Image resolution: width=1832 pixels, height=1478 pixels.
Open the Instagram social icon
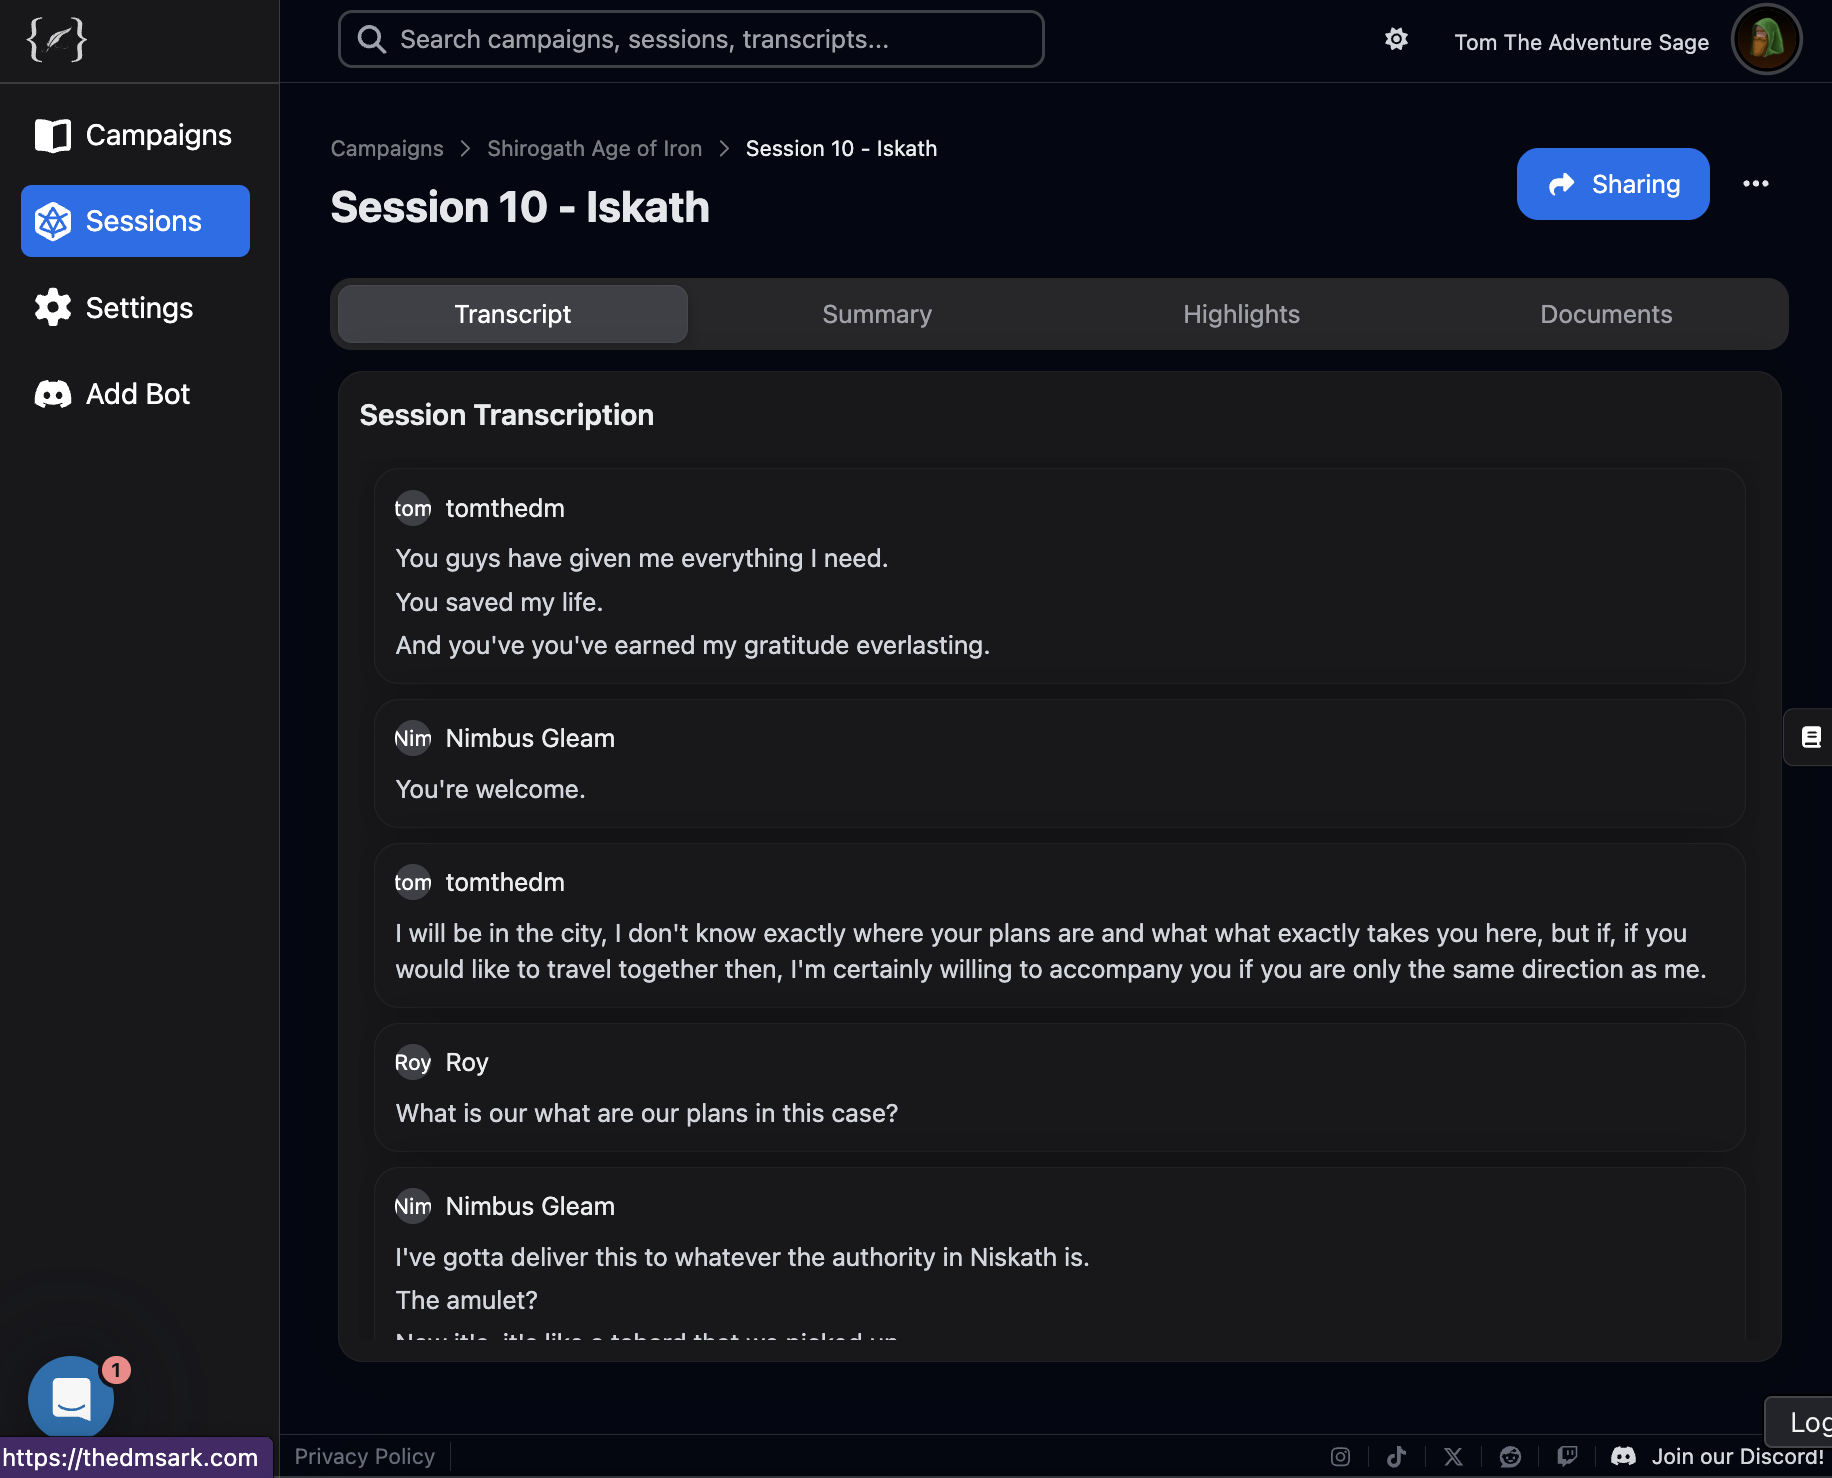tap(1340, 1457)
